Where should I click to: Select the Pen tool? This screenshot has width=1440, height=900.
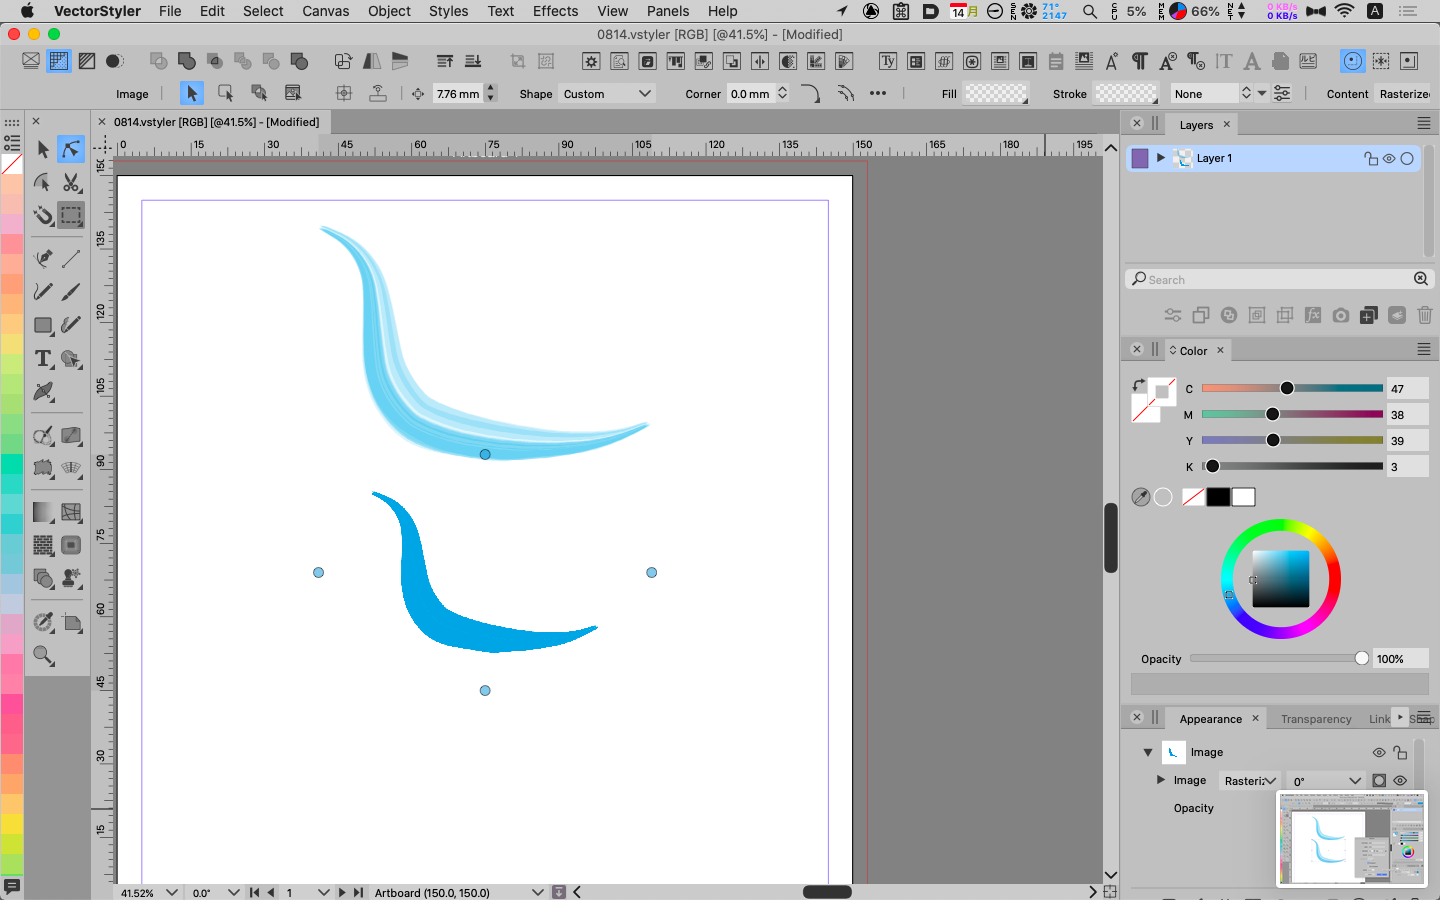point(43,258)
